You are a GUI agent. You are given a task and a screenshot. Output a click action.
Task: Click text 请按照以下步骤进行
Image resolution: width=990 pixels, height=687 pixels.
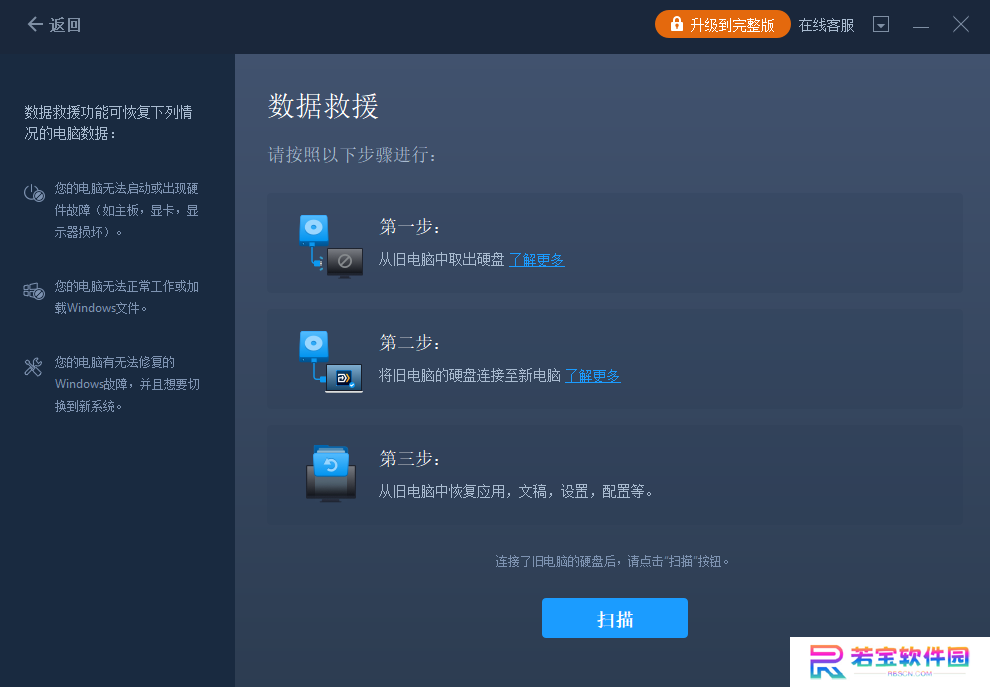352,155
